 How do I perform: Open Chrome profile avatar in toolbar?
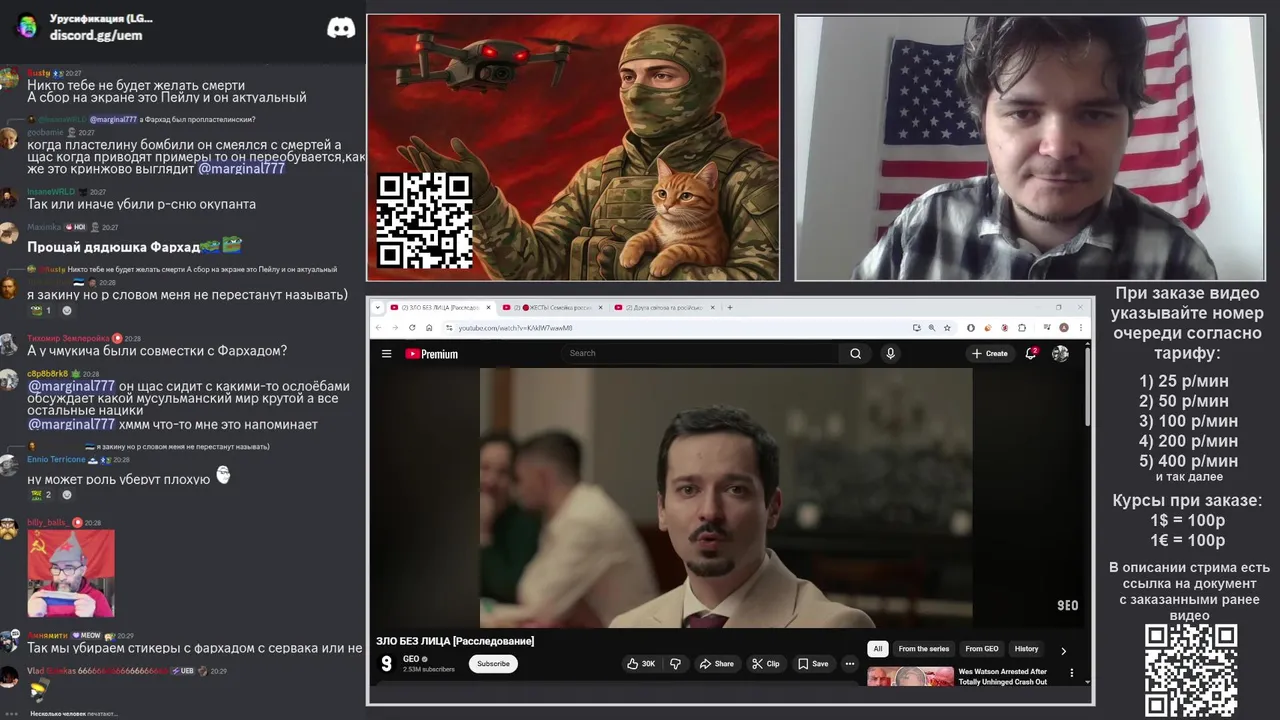click(1063, 327)
